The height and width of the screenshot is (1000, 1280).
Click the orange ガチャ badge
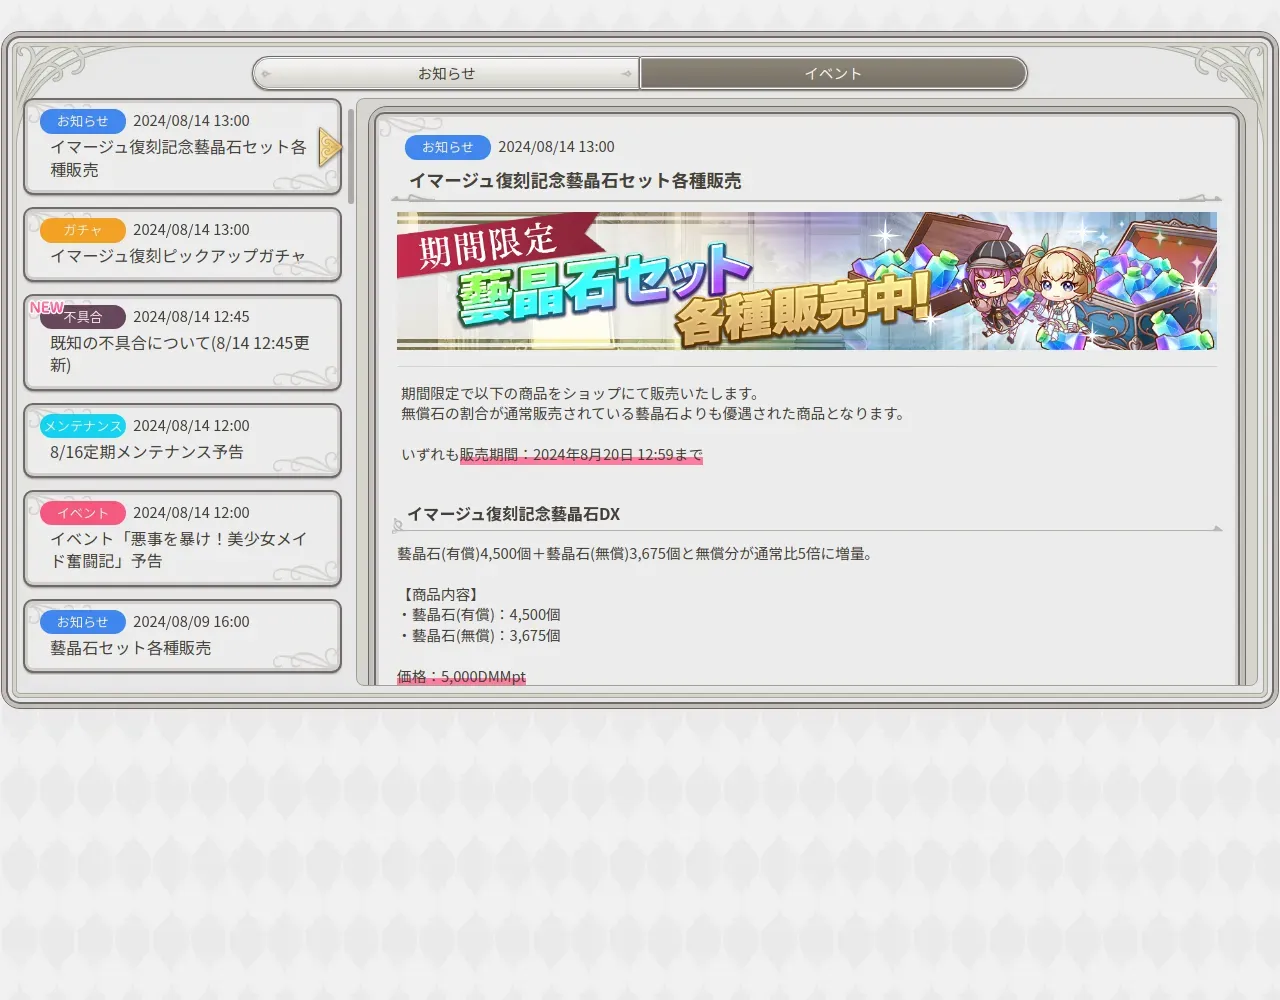pos(83,230)
